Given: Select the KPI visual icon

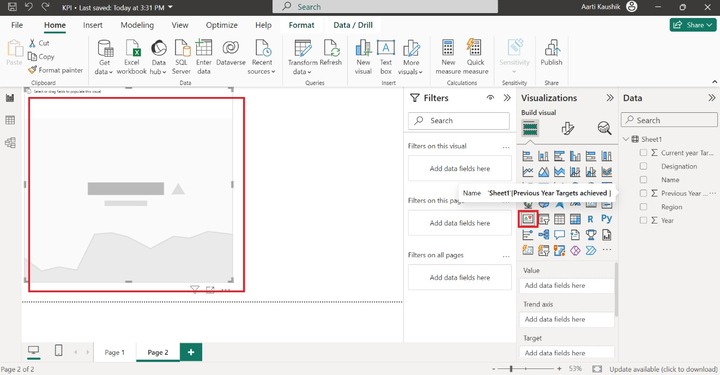Looking at the screenshot, I should tap(528, 219).
